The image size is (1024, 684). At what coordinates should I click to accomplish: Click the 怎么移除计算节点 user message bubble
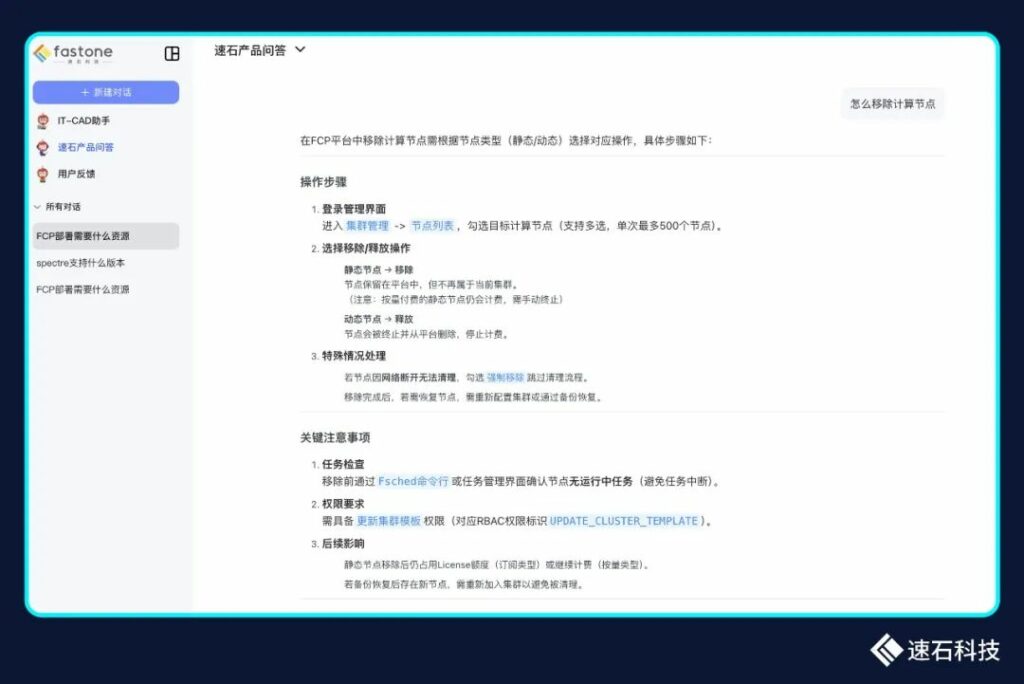(892, 103)
